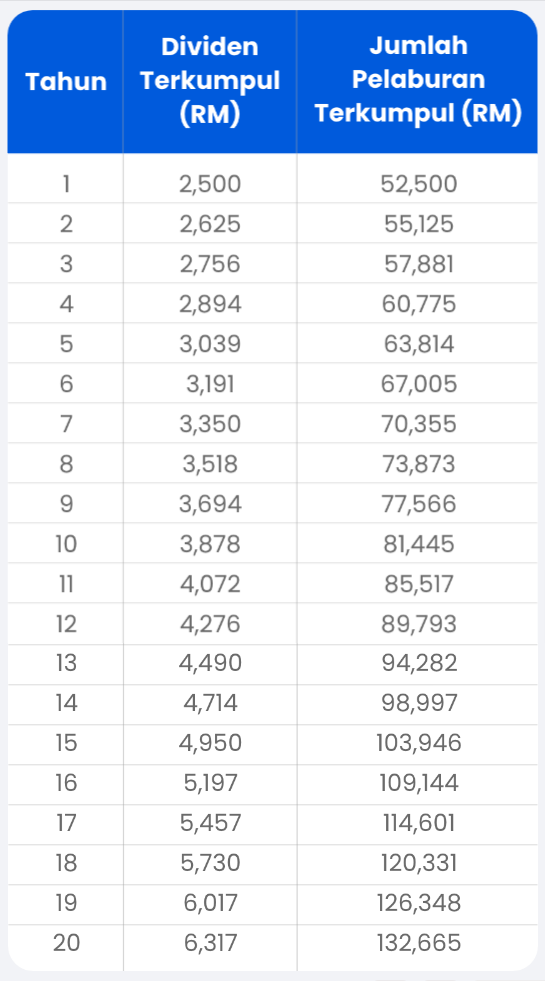Viewport: 545px width, 981px height.
Task: Click the year 20 cell
Action: click(x=66, y=943)
